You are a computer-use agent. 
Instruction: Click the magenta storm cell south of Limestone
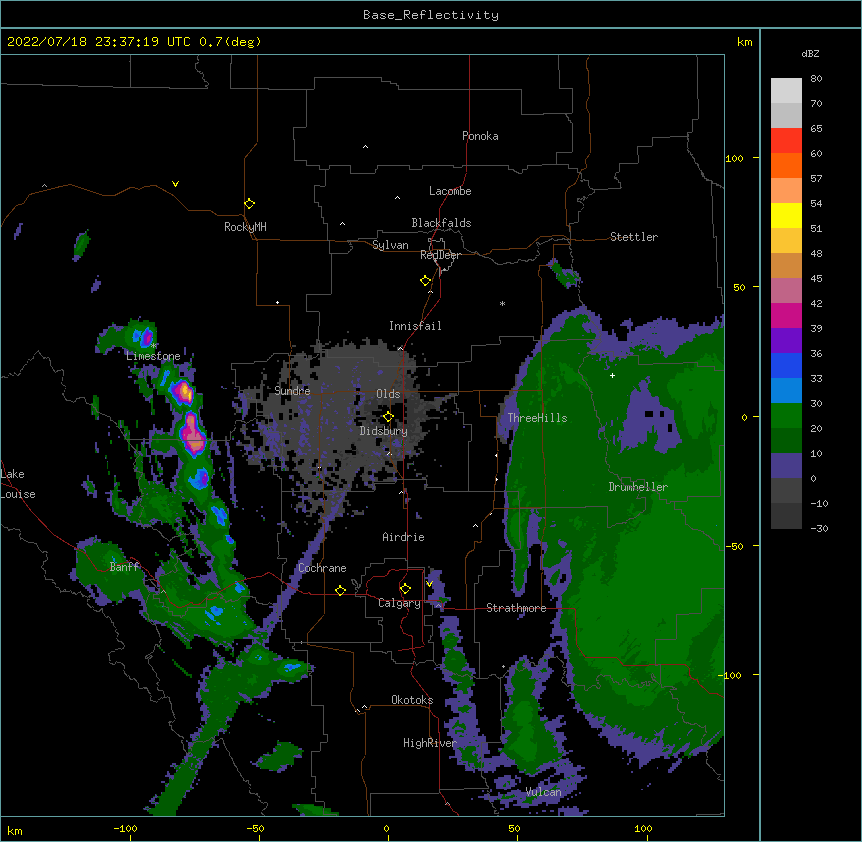click(x=192, y=434)
